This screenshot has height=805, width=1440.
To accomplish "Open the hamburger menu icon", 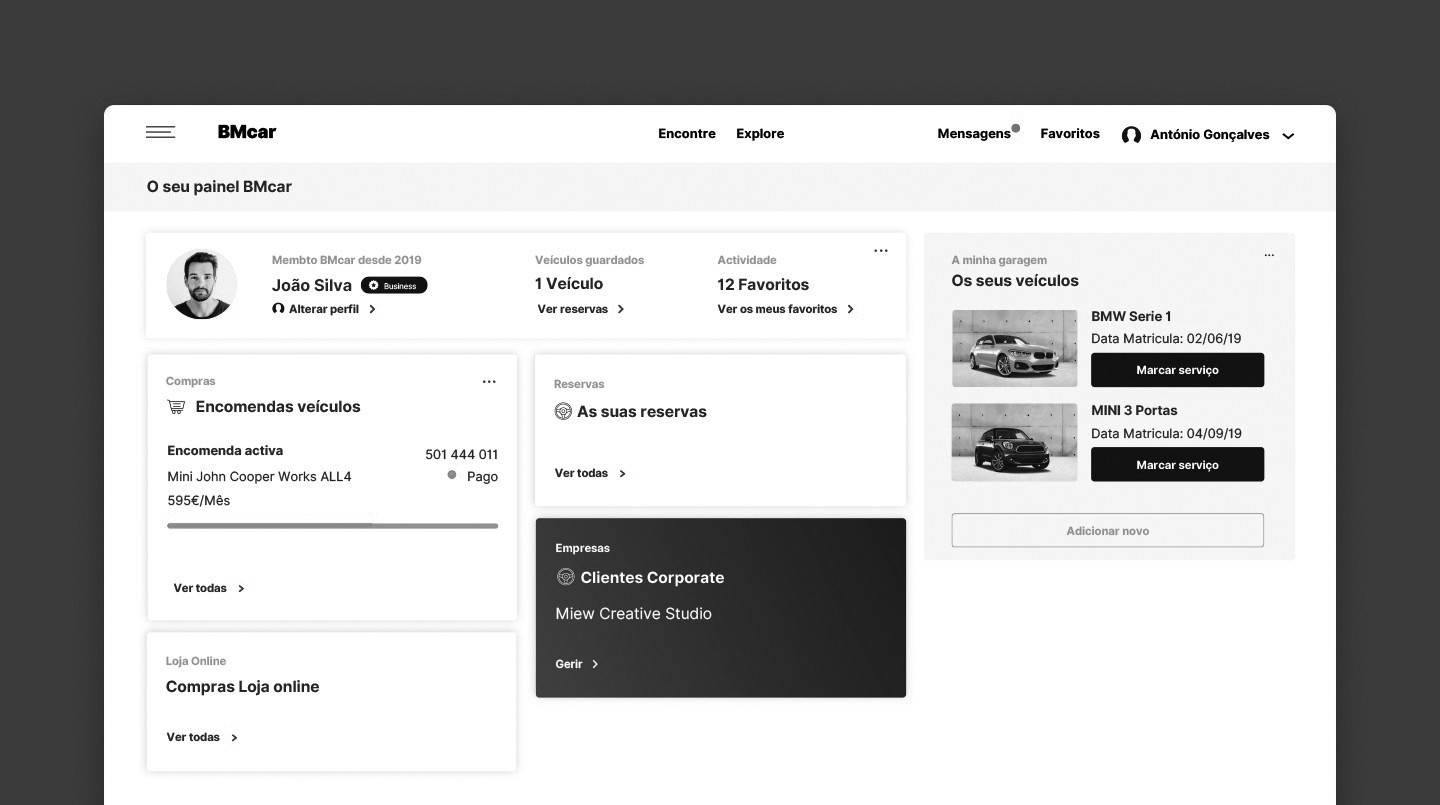I will tap(160, 132).
